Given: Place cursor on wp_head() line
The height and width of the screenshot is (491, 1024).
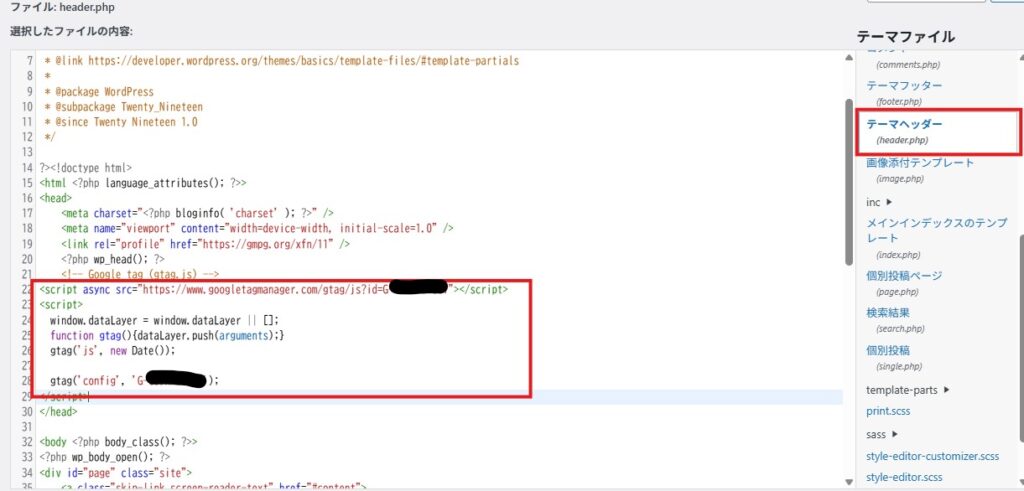Looking at the screenshot, I should pos(112,259).
